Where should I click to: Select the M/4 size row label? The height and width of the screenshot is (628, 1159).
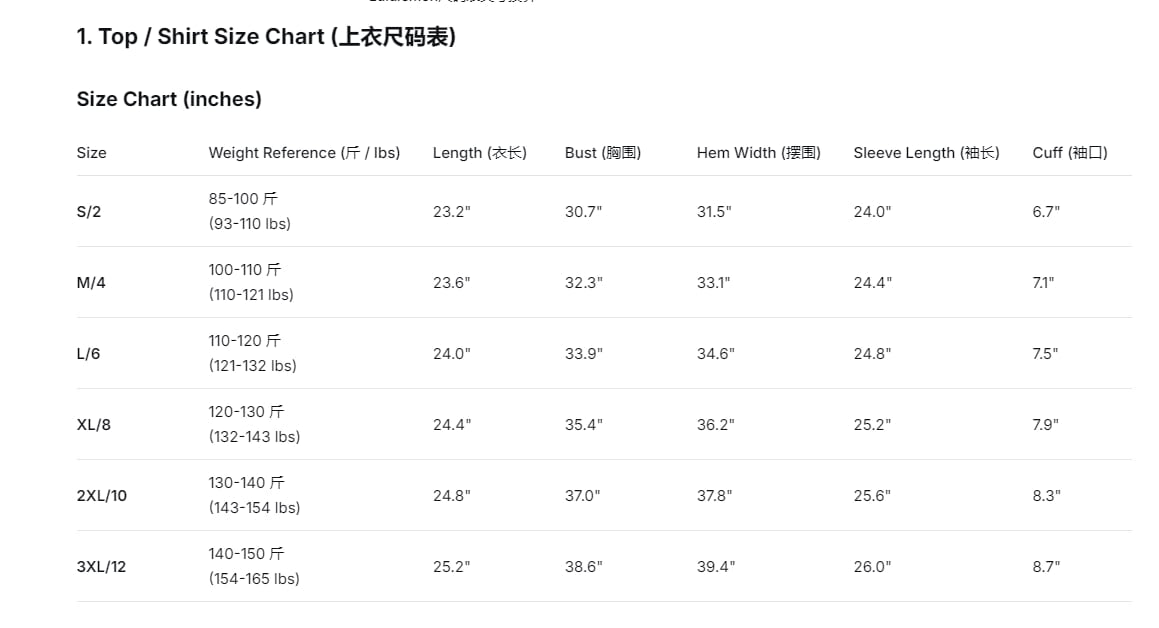[x=91, y=282]
